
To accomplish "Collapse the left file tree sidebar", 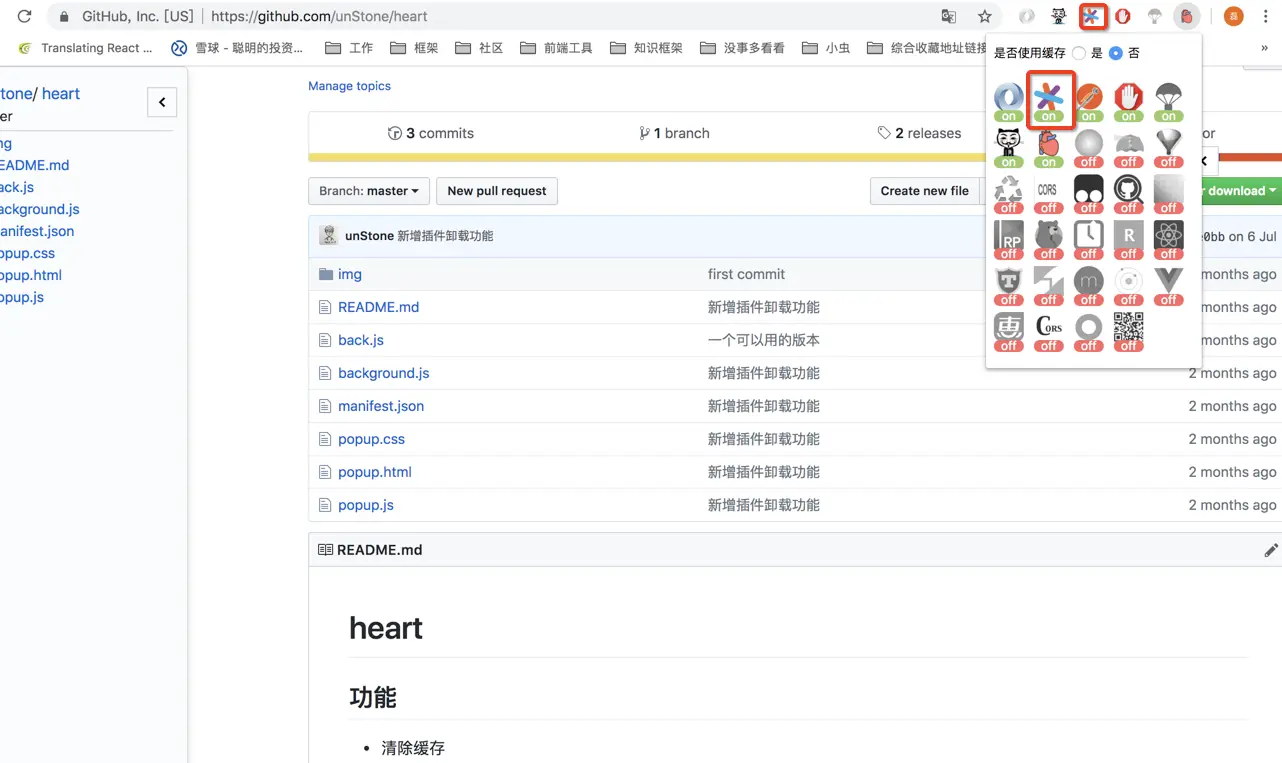I will click(162, 102).
